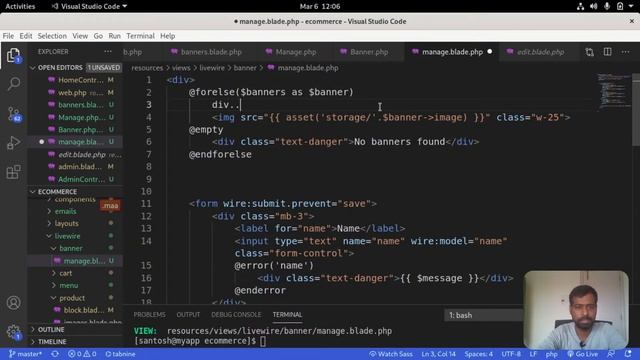Open the Terminal menu
Image resolution: width=640 pixels, height=360 pixels.
(140, 36)
